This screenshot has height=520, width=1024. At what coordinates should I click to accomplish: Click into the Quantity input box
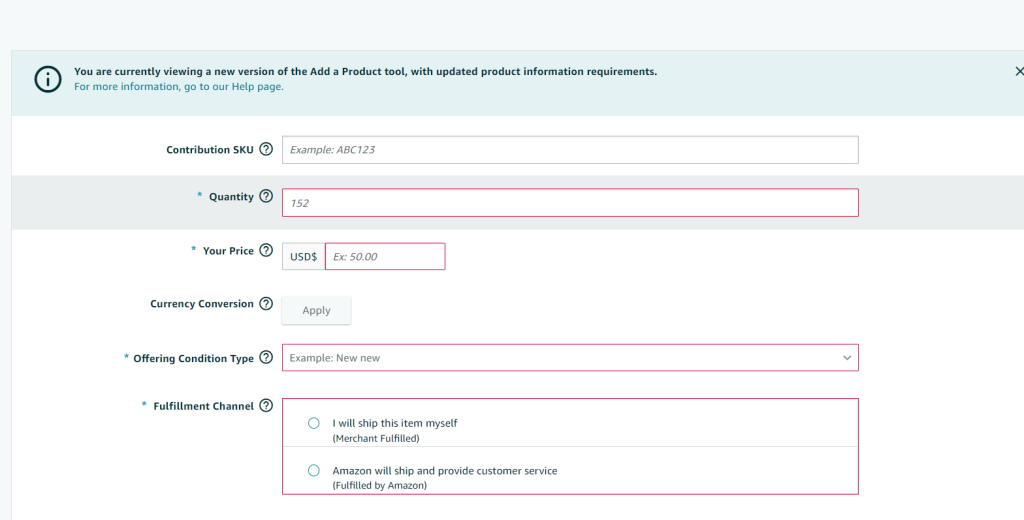[570, 203]
